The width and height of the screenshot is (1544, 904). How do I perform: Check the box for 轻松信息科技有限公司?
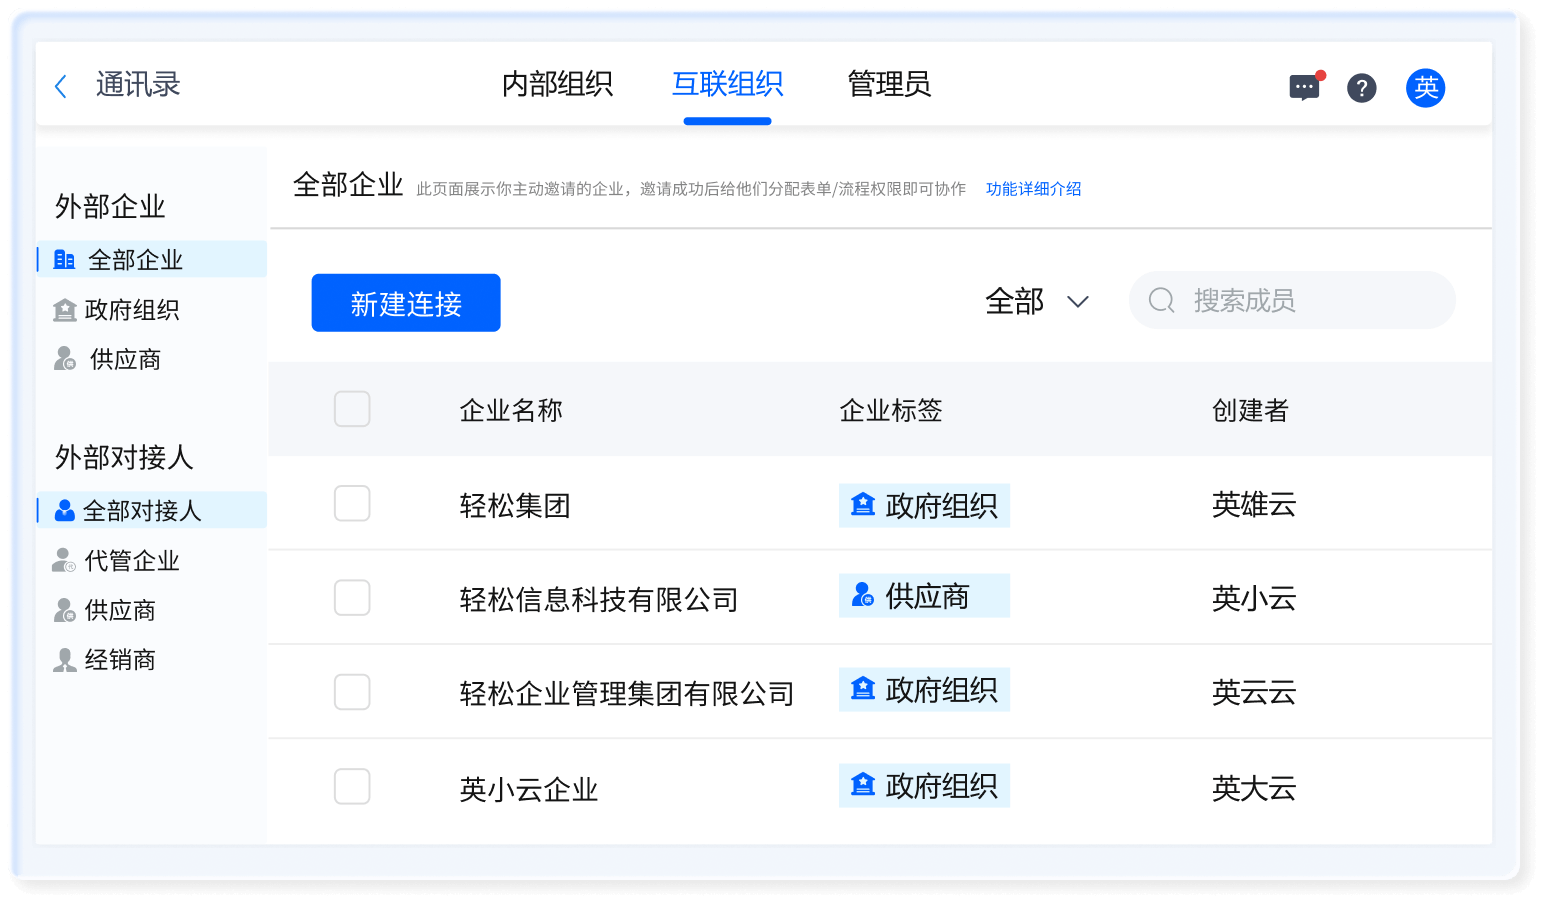click(x=352, y=598)
